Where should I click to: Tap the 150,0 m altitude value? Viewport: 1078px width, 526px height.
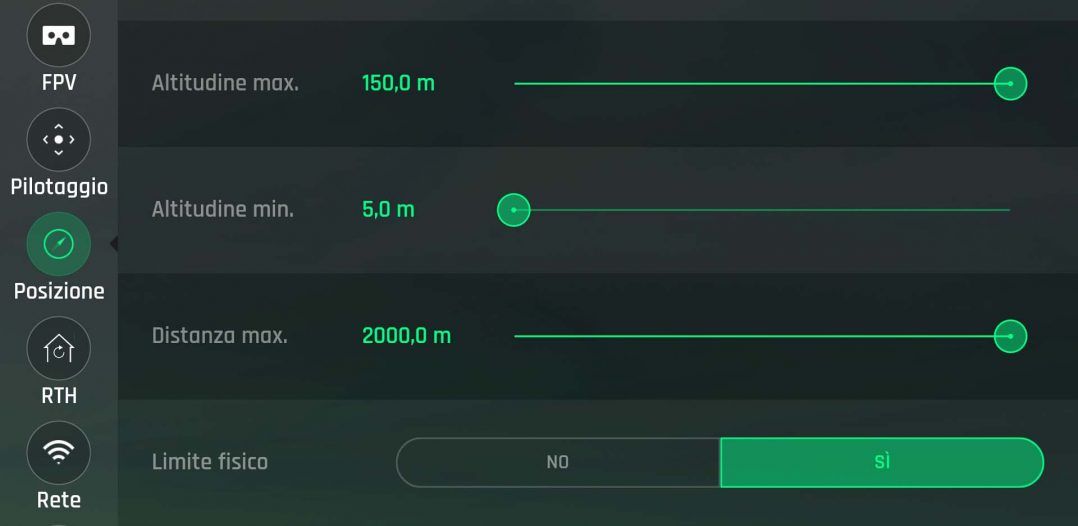click(x=398, y=83)
